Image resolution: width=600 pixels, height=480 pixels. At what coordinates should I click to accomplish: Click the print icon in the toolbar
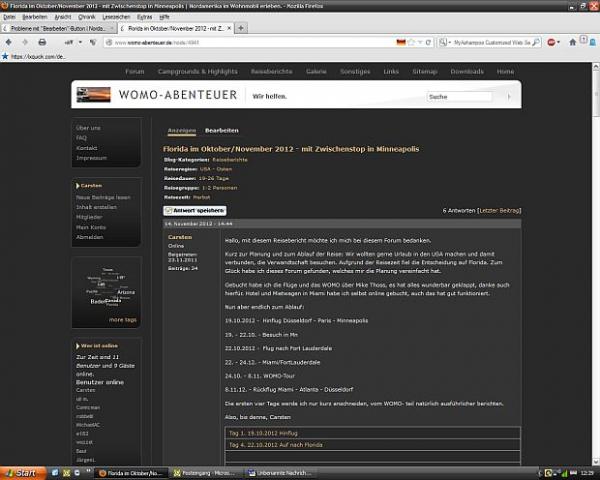(42, 42)
